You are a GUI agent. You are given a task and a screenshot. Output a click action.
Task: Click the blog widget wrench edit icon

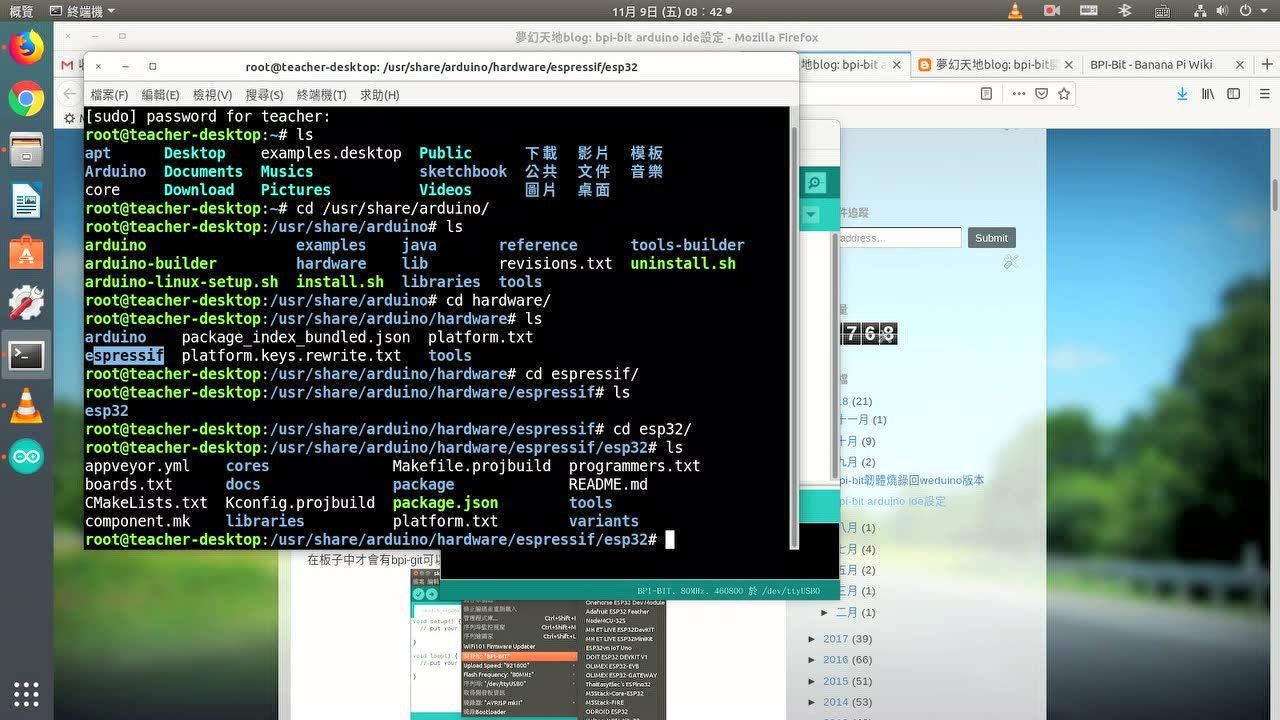(1011, 261)
